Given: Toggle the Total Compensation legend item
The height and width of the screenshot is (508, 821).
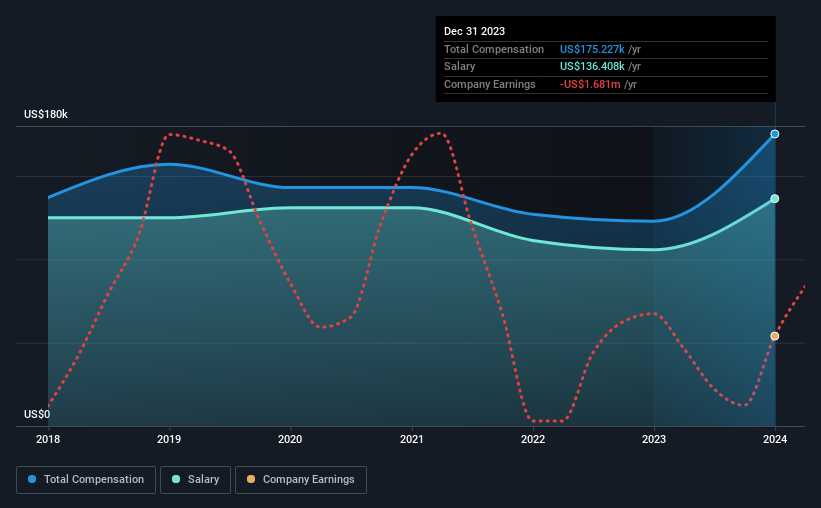Looking at the screenshot, I should click(86, 480).
